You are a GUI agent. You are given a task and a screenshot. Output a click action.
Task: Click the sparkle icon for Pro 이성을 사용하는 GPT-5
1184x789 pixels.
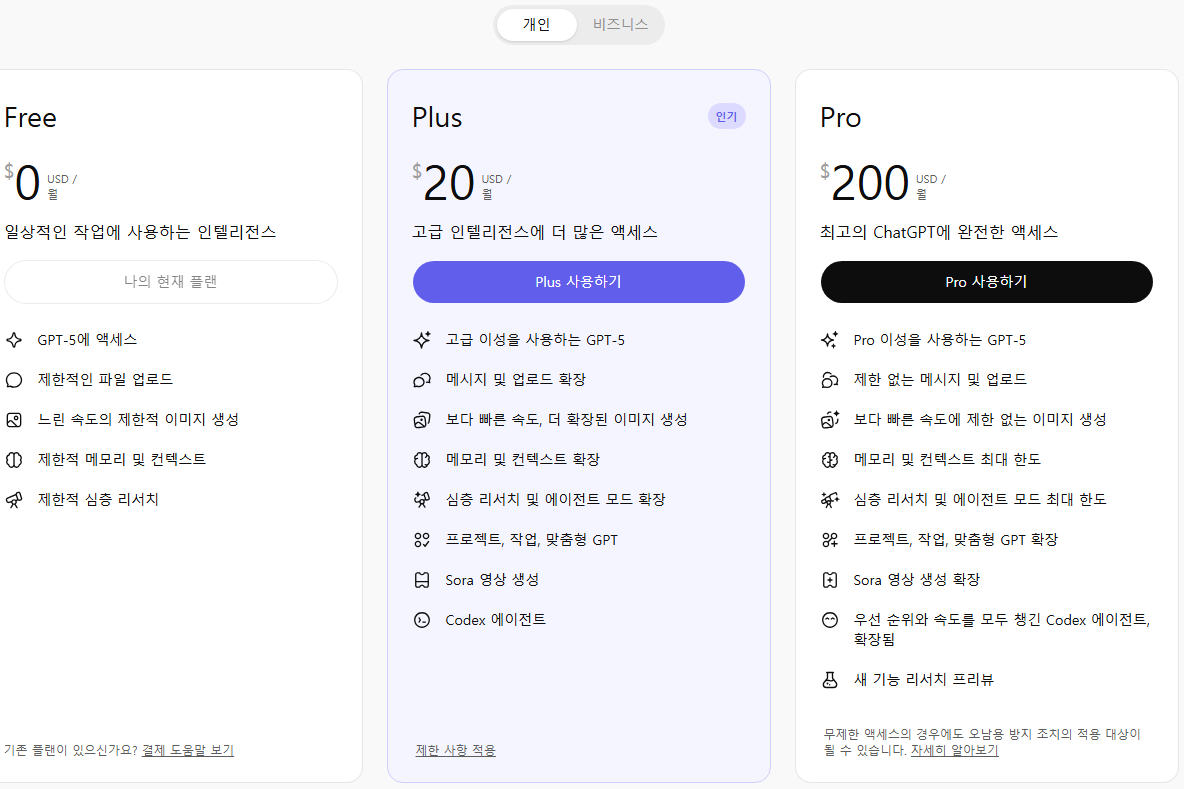click(x=830, y=340)
